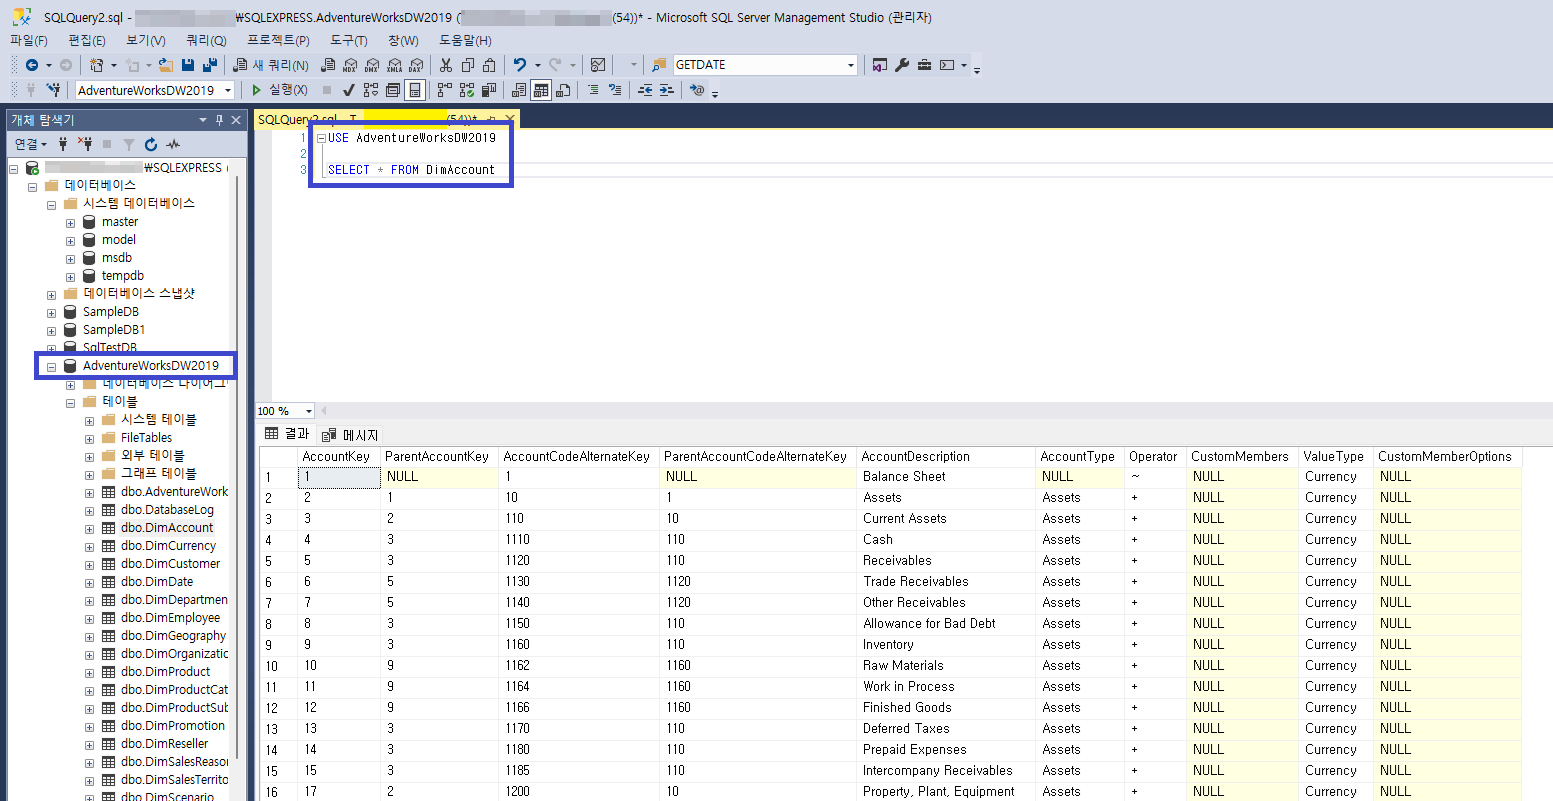Toggle Include Actual Execution Plan
The width and height of the screenshot is (1553, 801).
(x=445, y=90)
